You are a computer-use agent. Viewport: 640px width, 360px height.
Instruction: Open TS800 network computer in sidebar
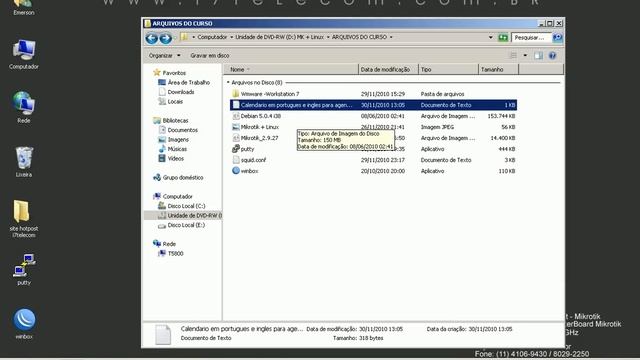(176, 253)
